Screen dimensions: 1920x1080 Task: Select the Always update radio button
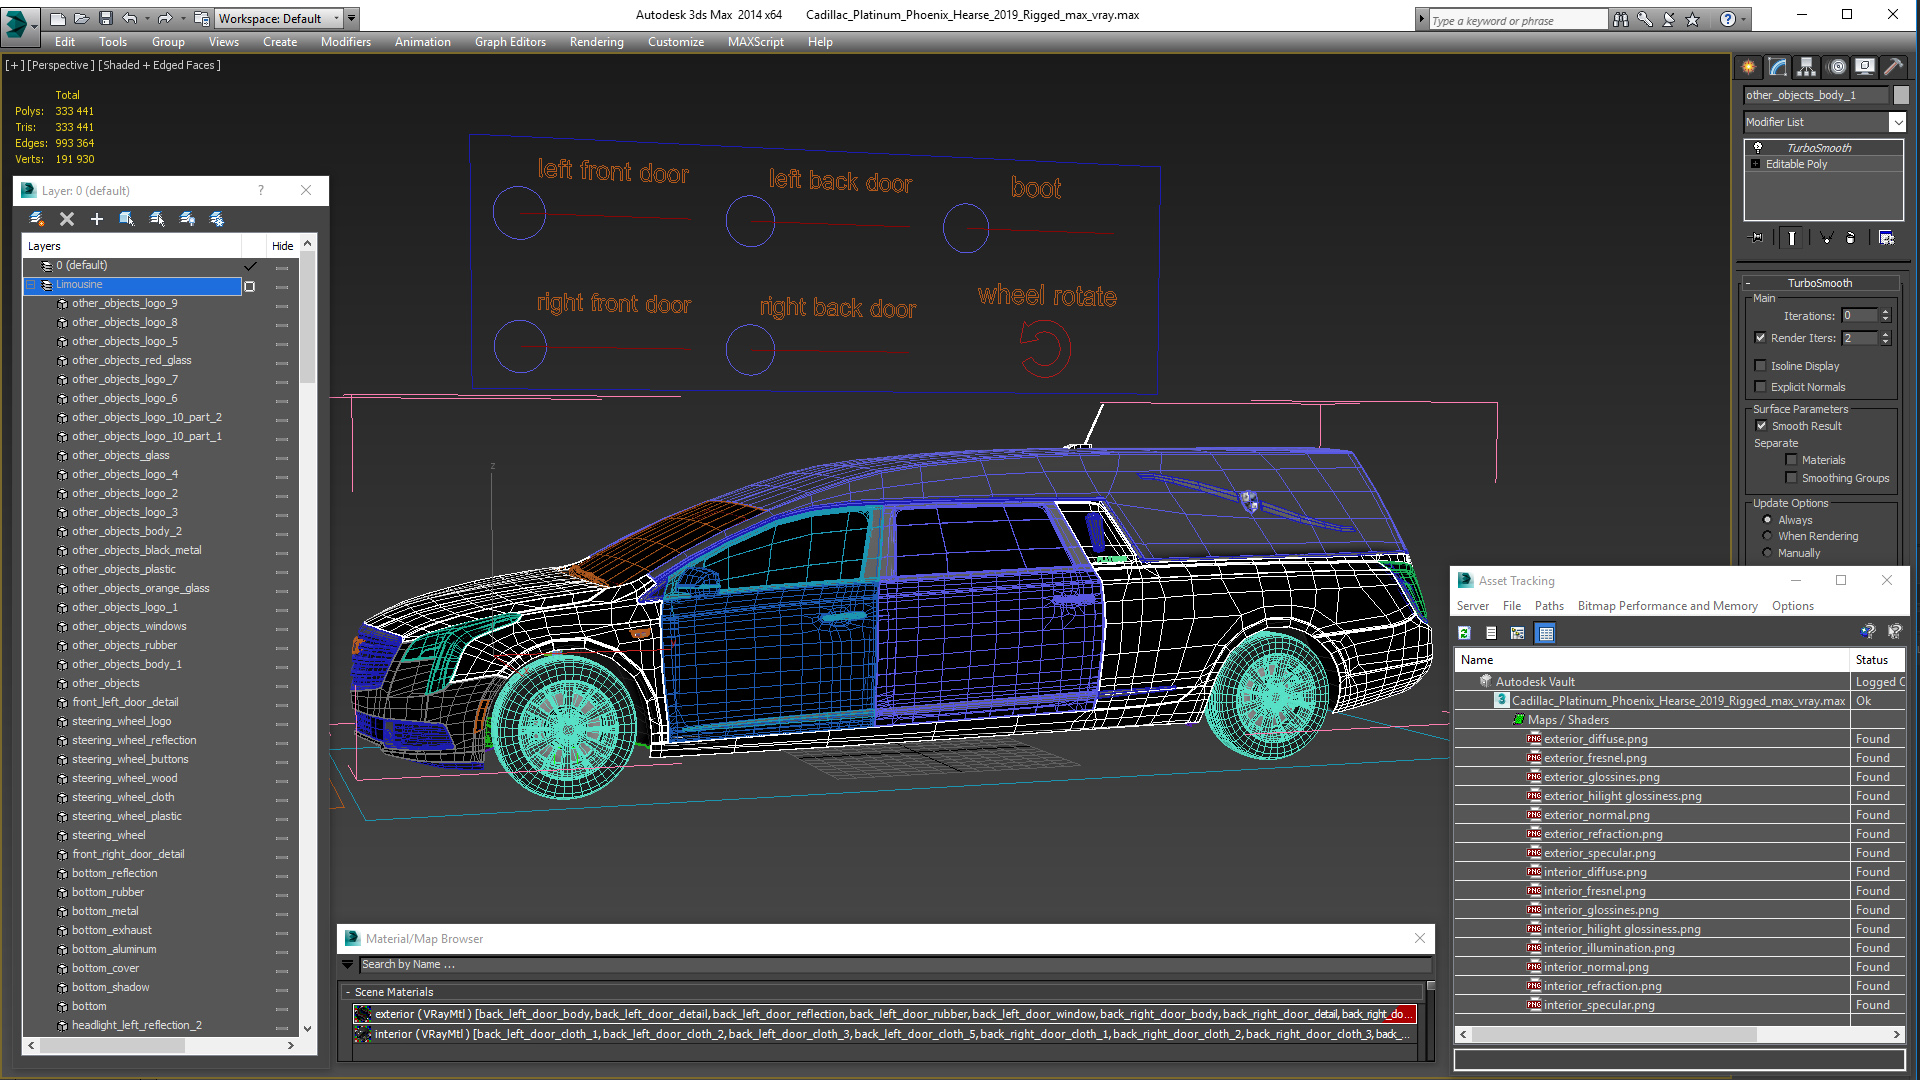pos(1767,520)
